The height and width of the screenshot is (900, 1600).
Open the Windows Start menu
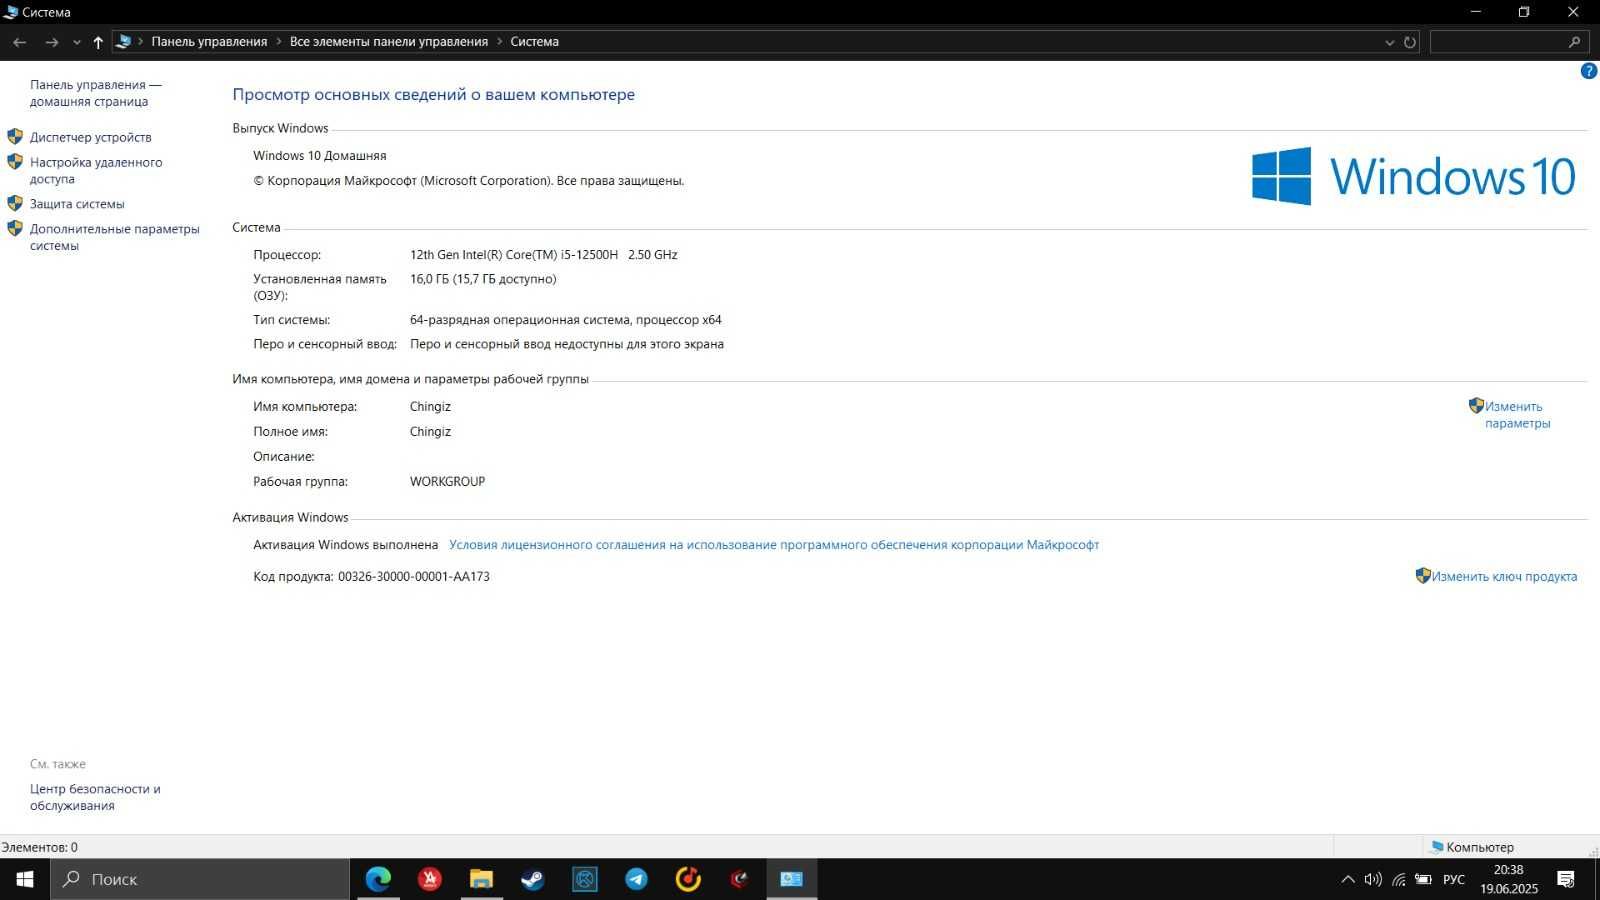click(25, 879)
